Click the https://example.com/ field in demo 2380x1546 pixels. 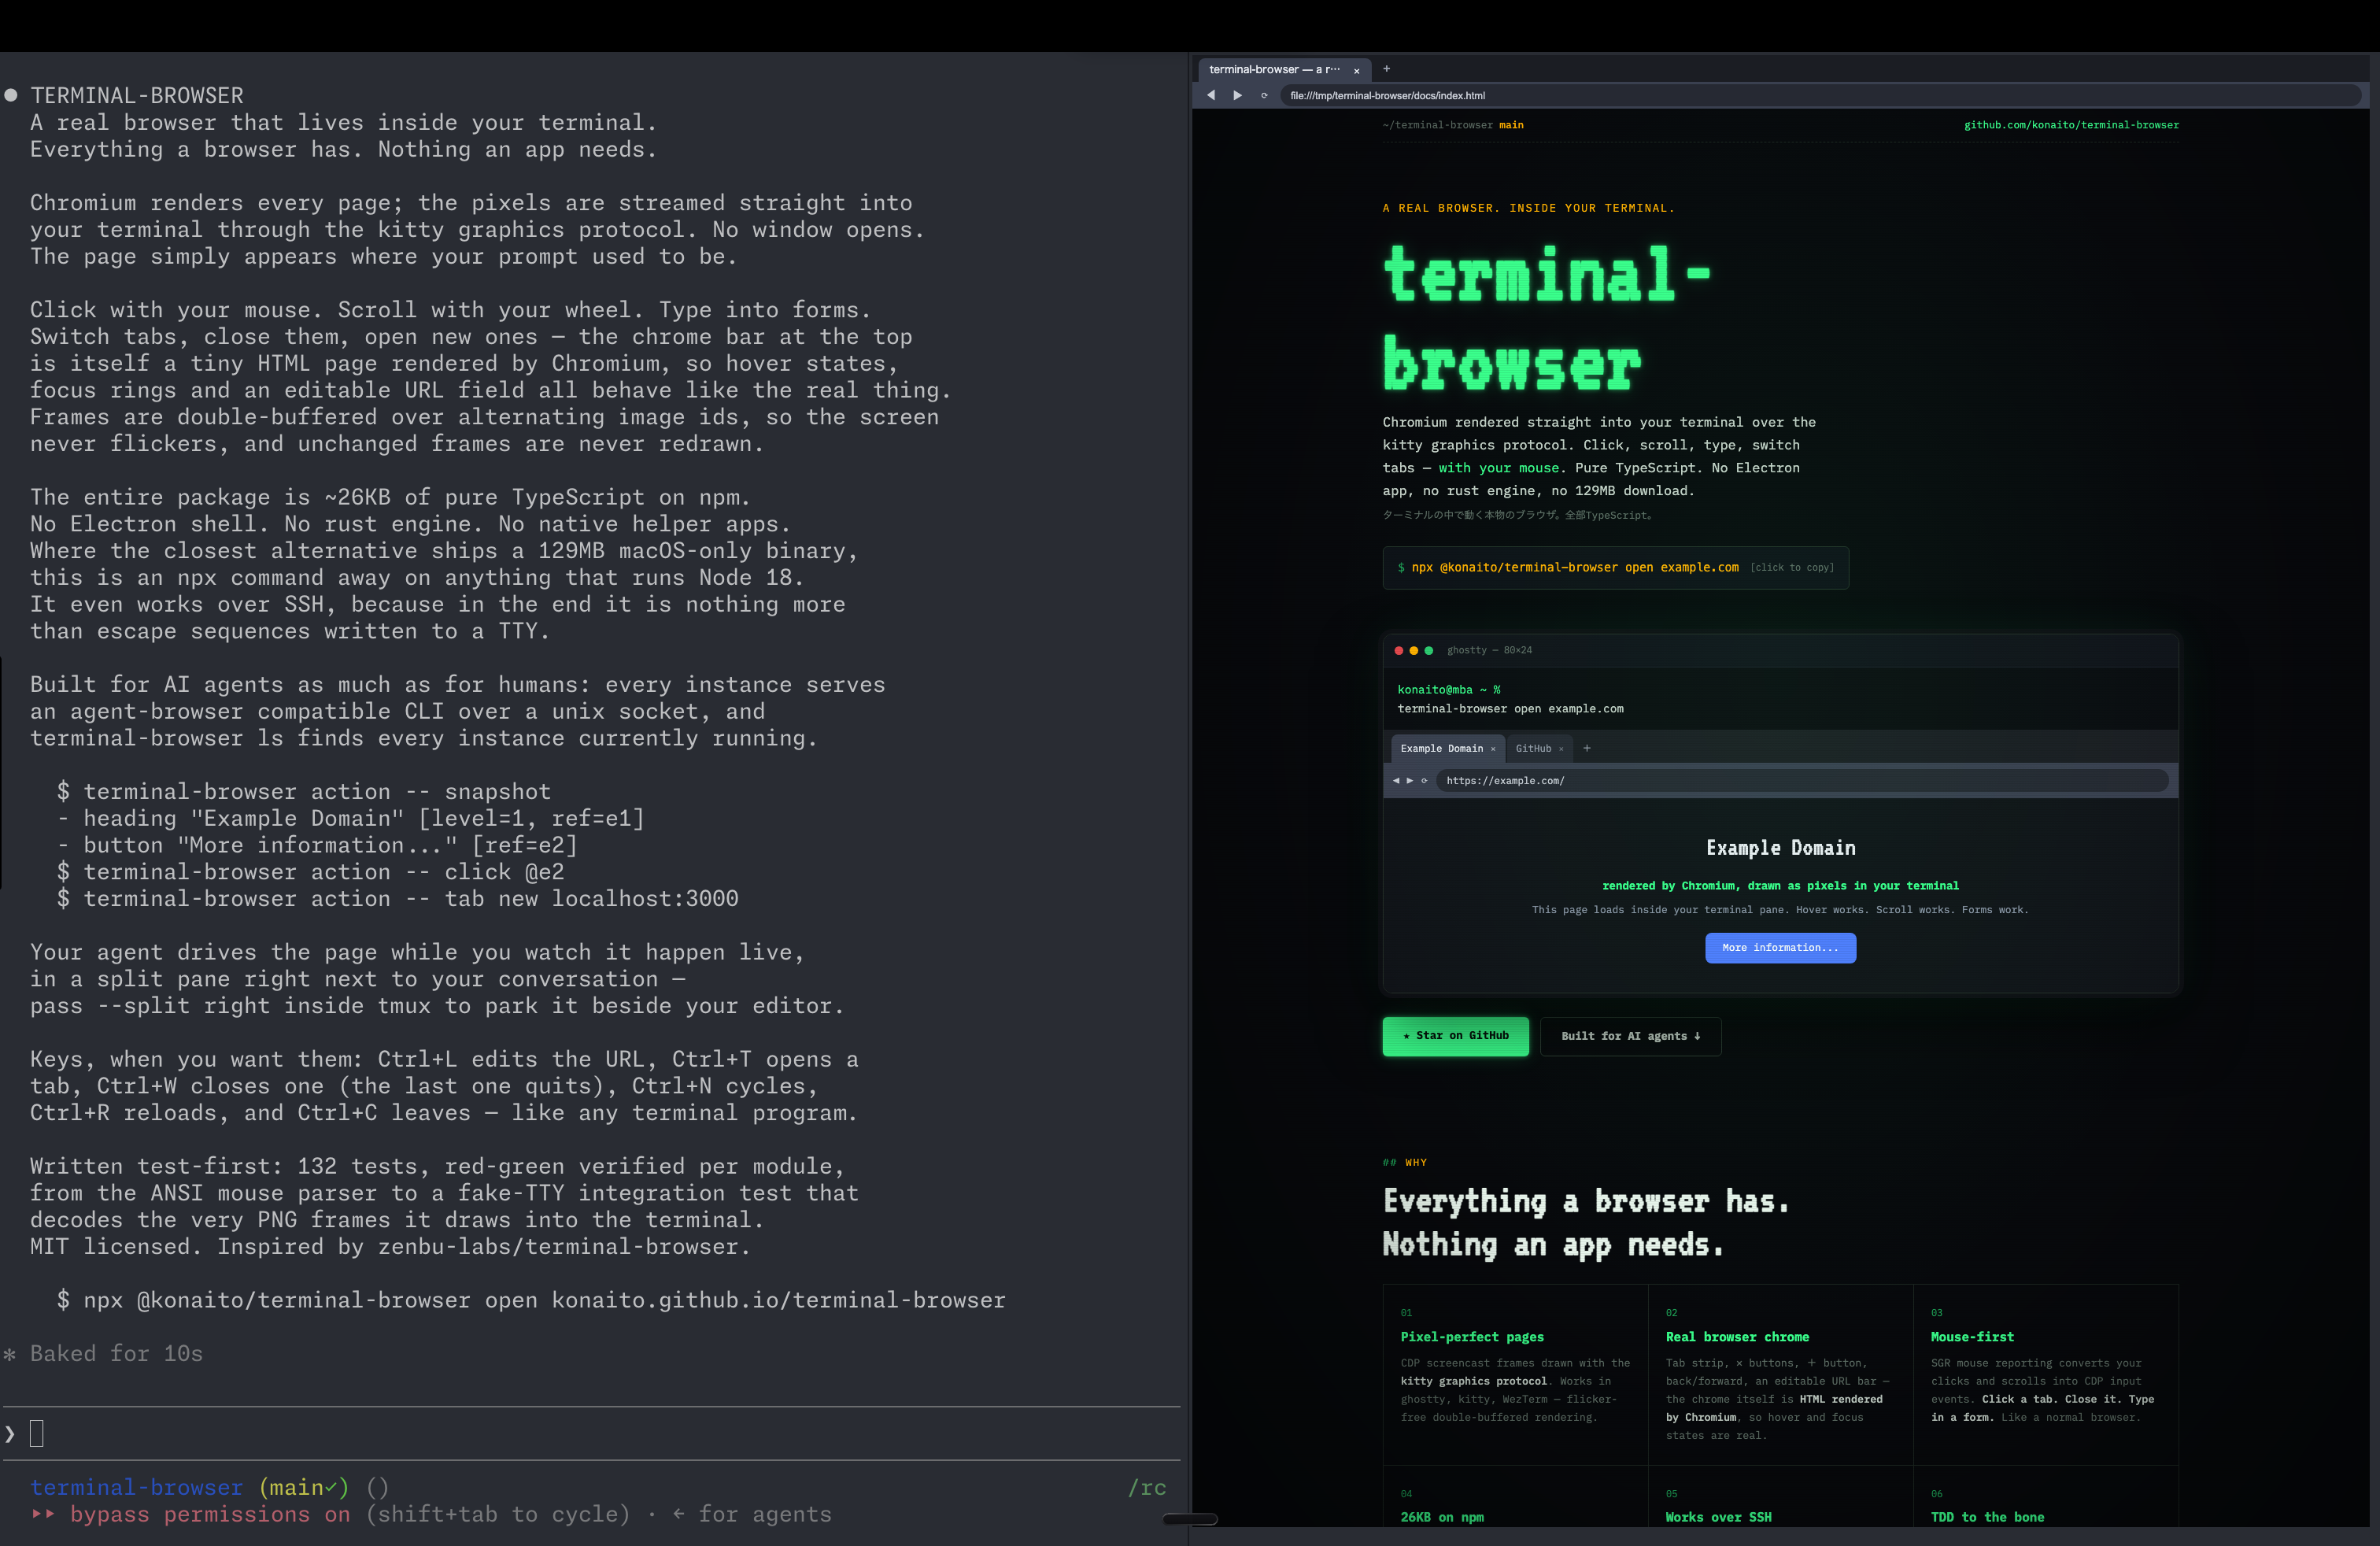[x=1802, y=780]
